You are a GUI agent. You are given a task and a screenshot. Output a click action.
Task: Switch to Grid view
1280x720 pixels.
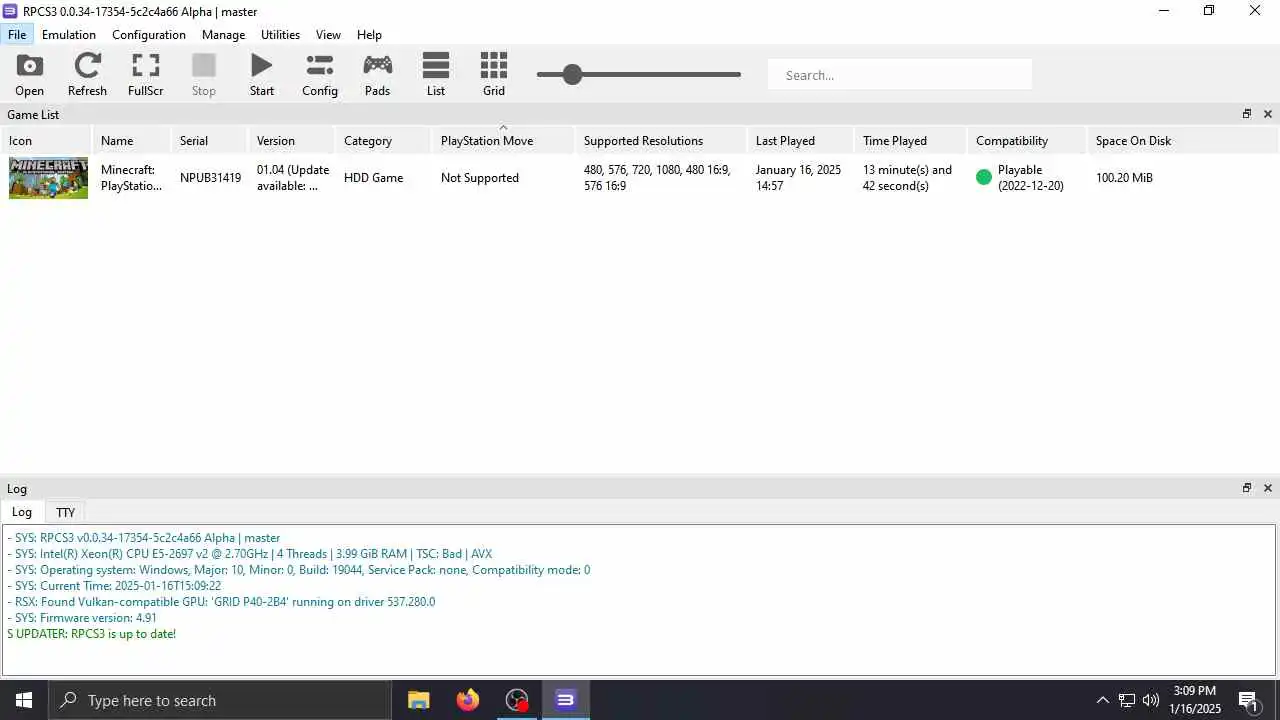(x=493, y=75)
